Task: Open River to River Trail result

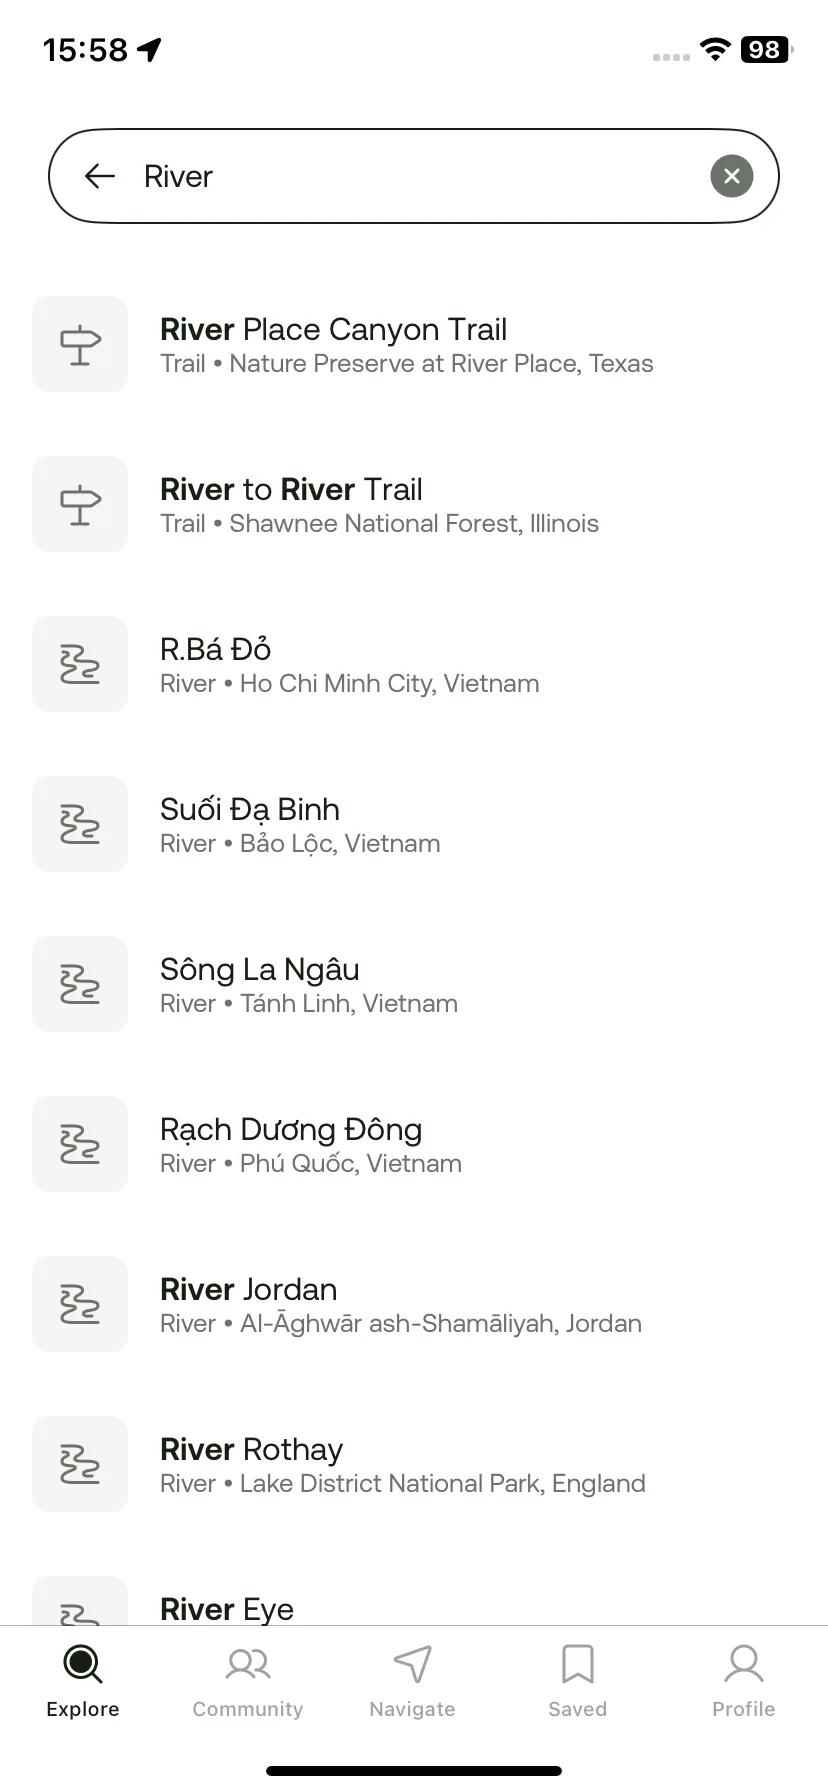Action: (x=414, y=504)
